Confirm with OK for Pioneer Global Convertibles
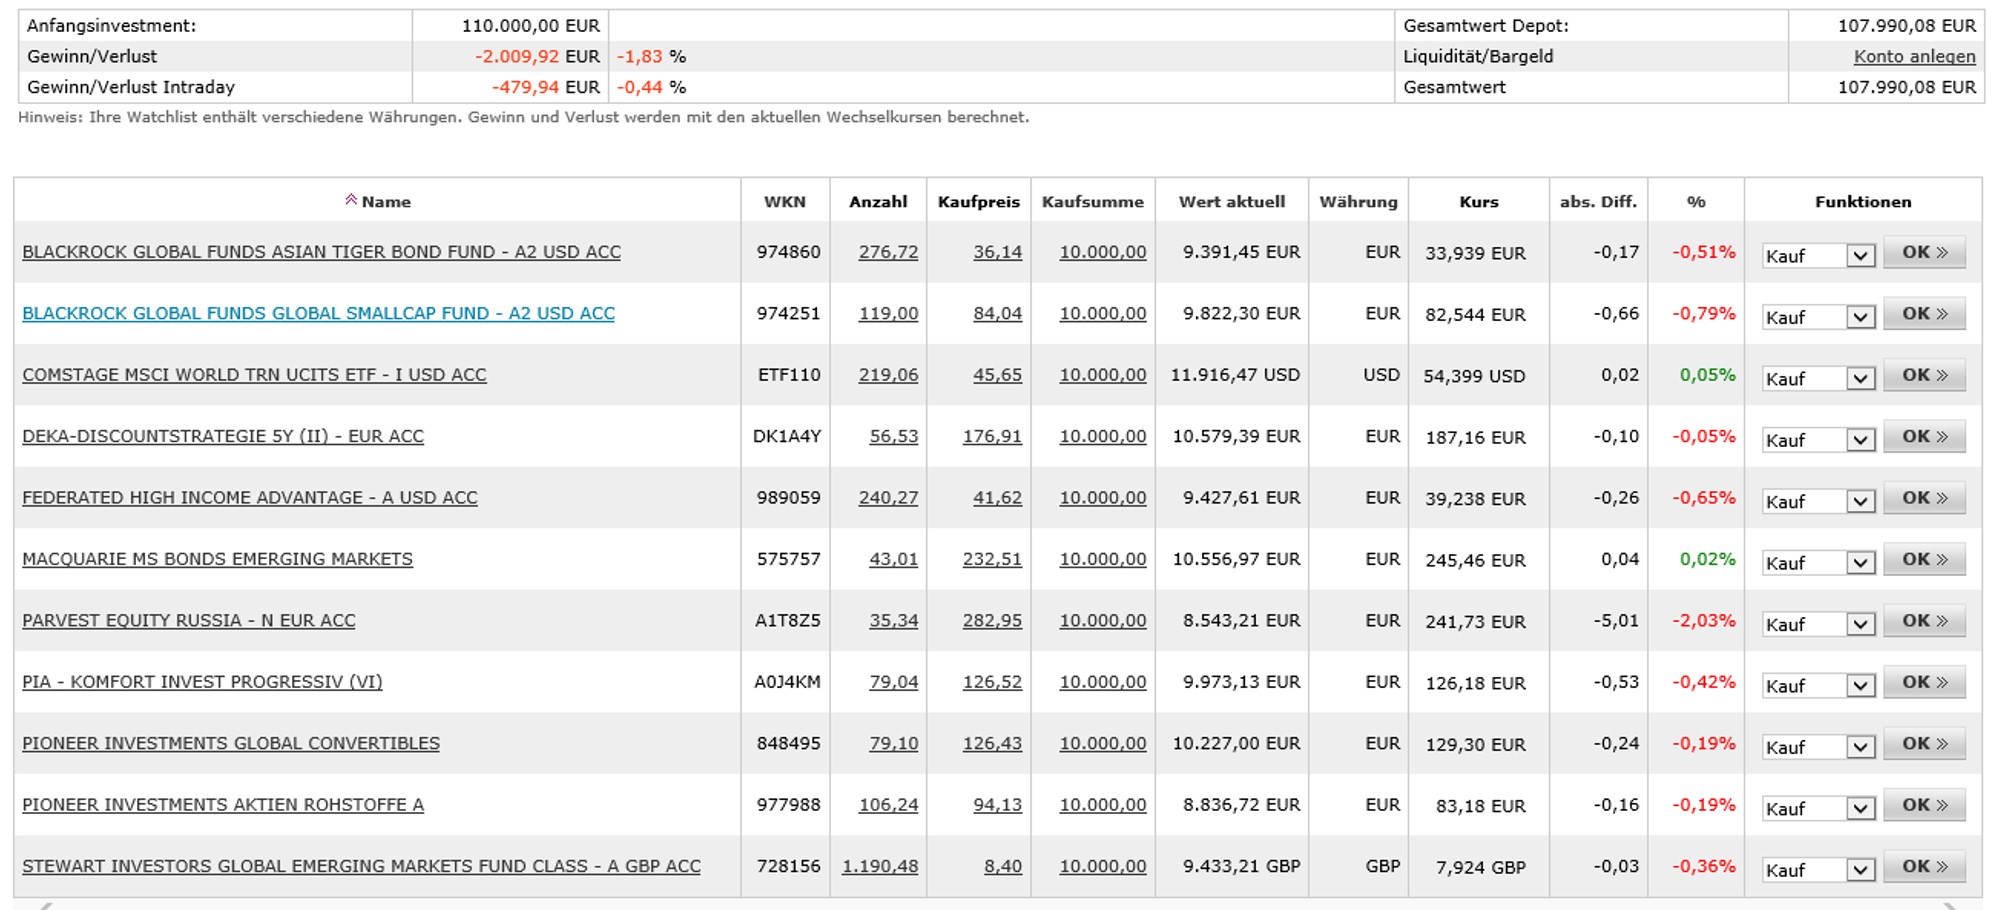This screenshot has height=910, width=2000. [x=1924, y=744]
